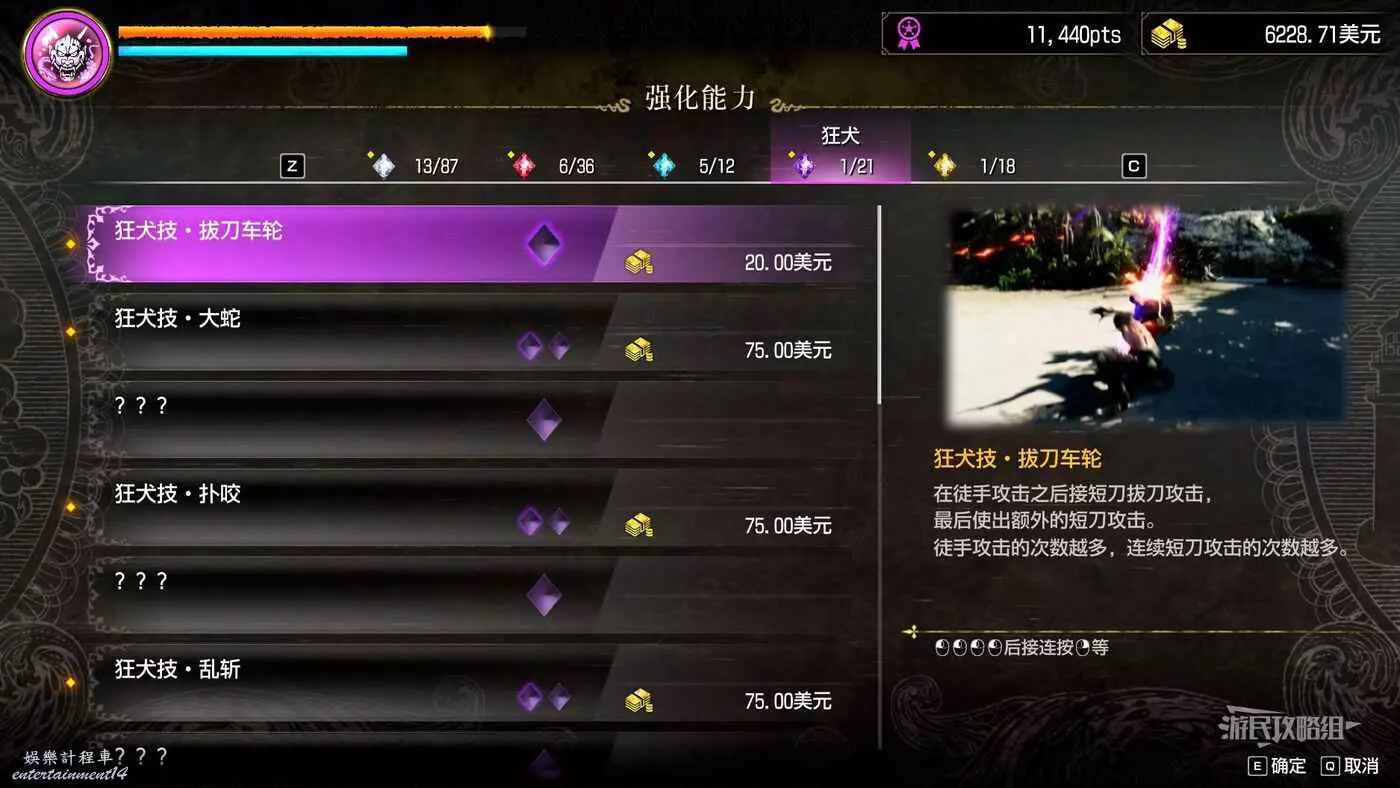Image resolution: width=1400 pixels, height=788 pixels.
Task: Select the white gem 13/87 category
Action: (x=414, y=166)
